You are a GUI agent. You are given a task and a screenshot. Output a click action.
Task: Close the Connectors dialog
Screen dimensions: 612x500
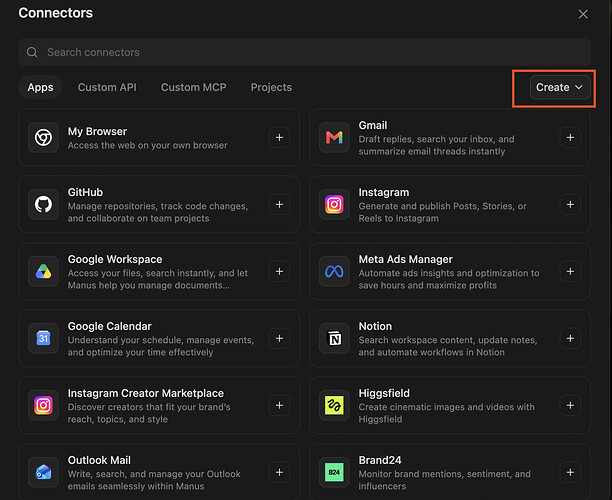(x=583, y=14)
